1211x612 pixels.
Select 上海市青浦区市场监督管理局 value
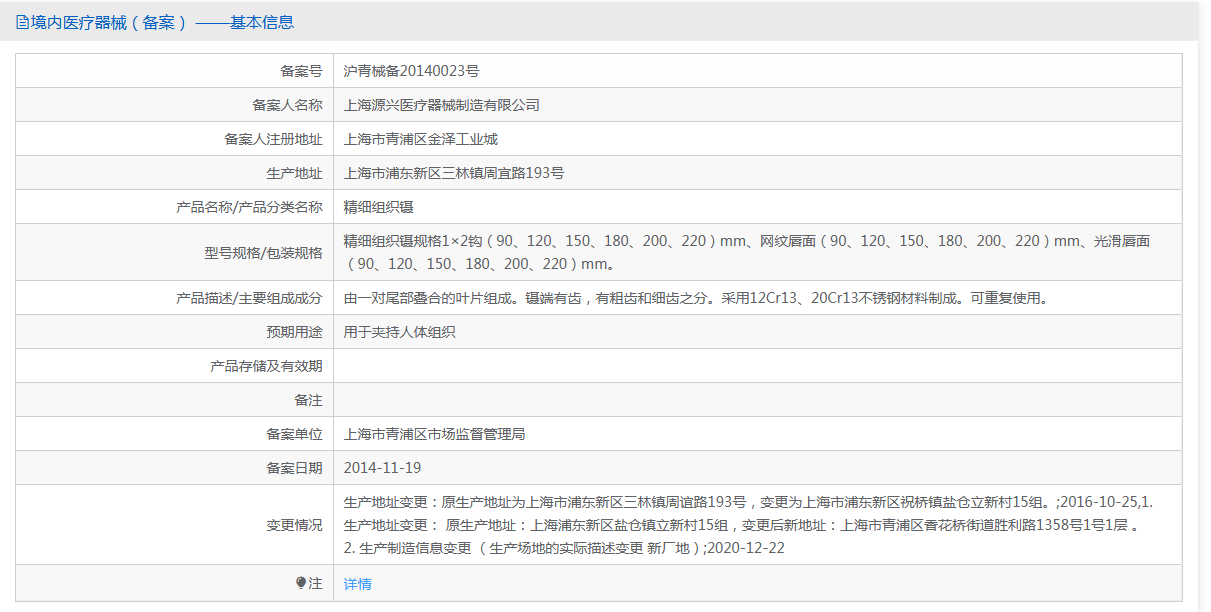pyautogui.click(x=435, y=434)
